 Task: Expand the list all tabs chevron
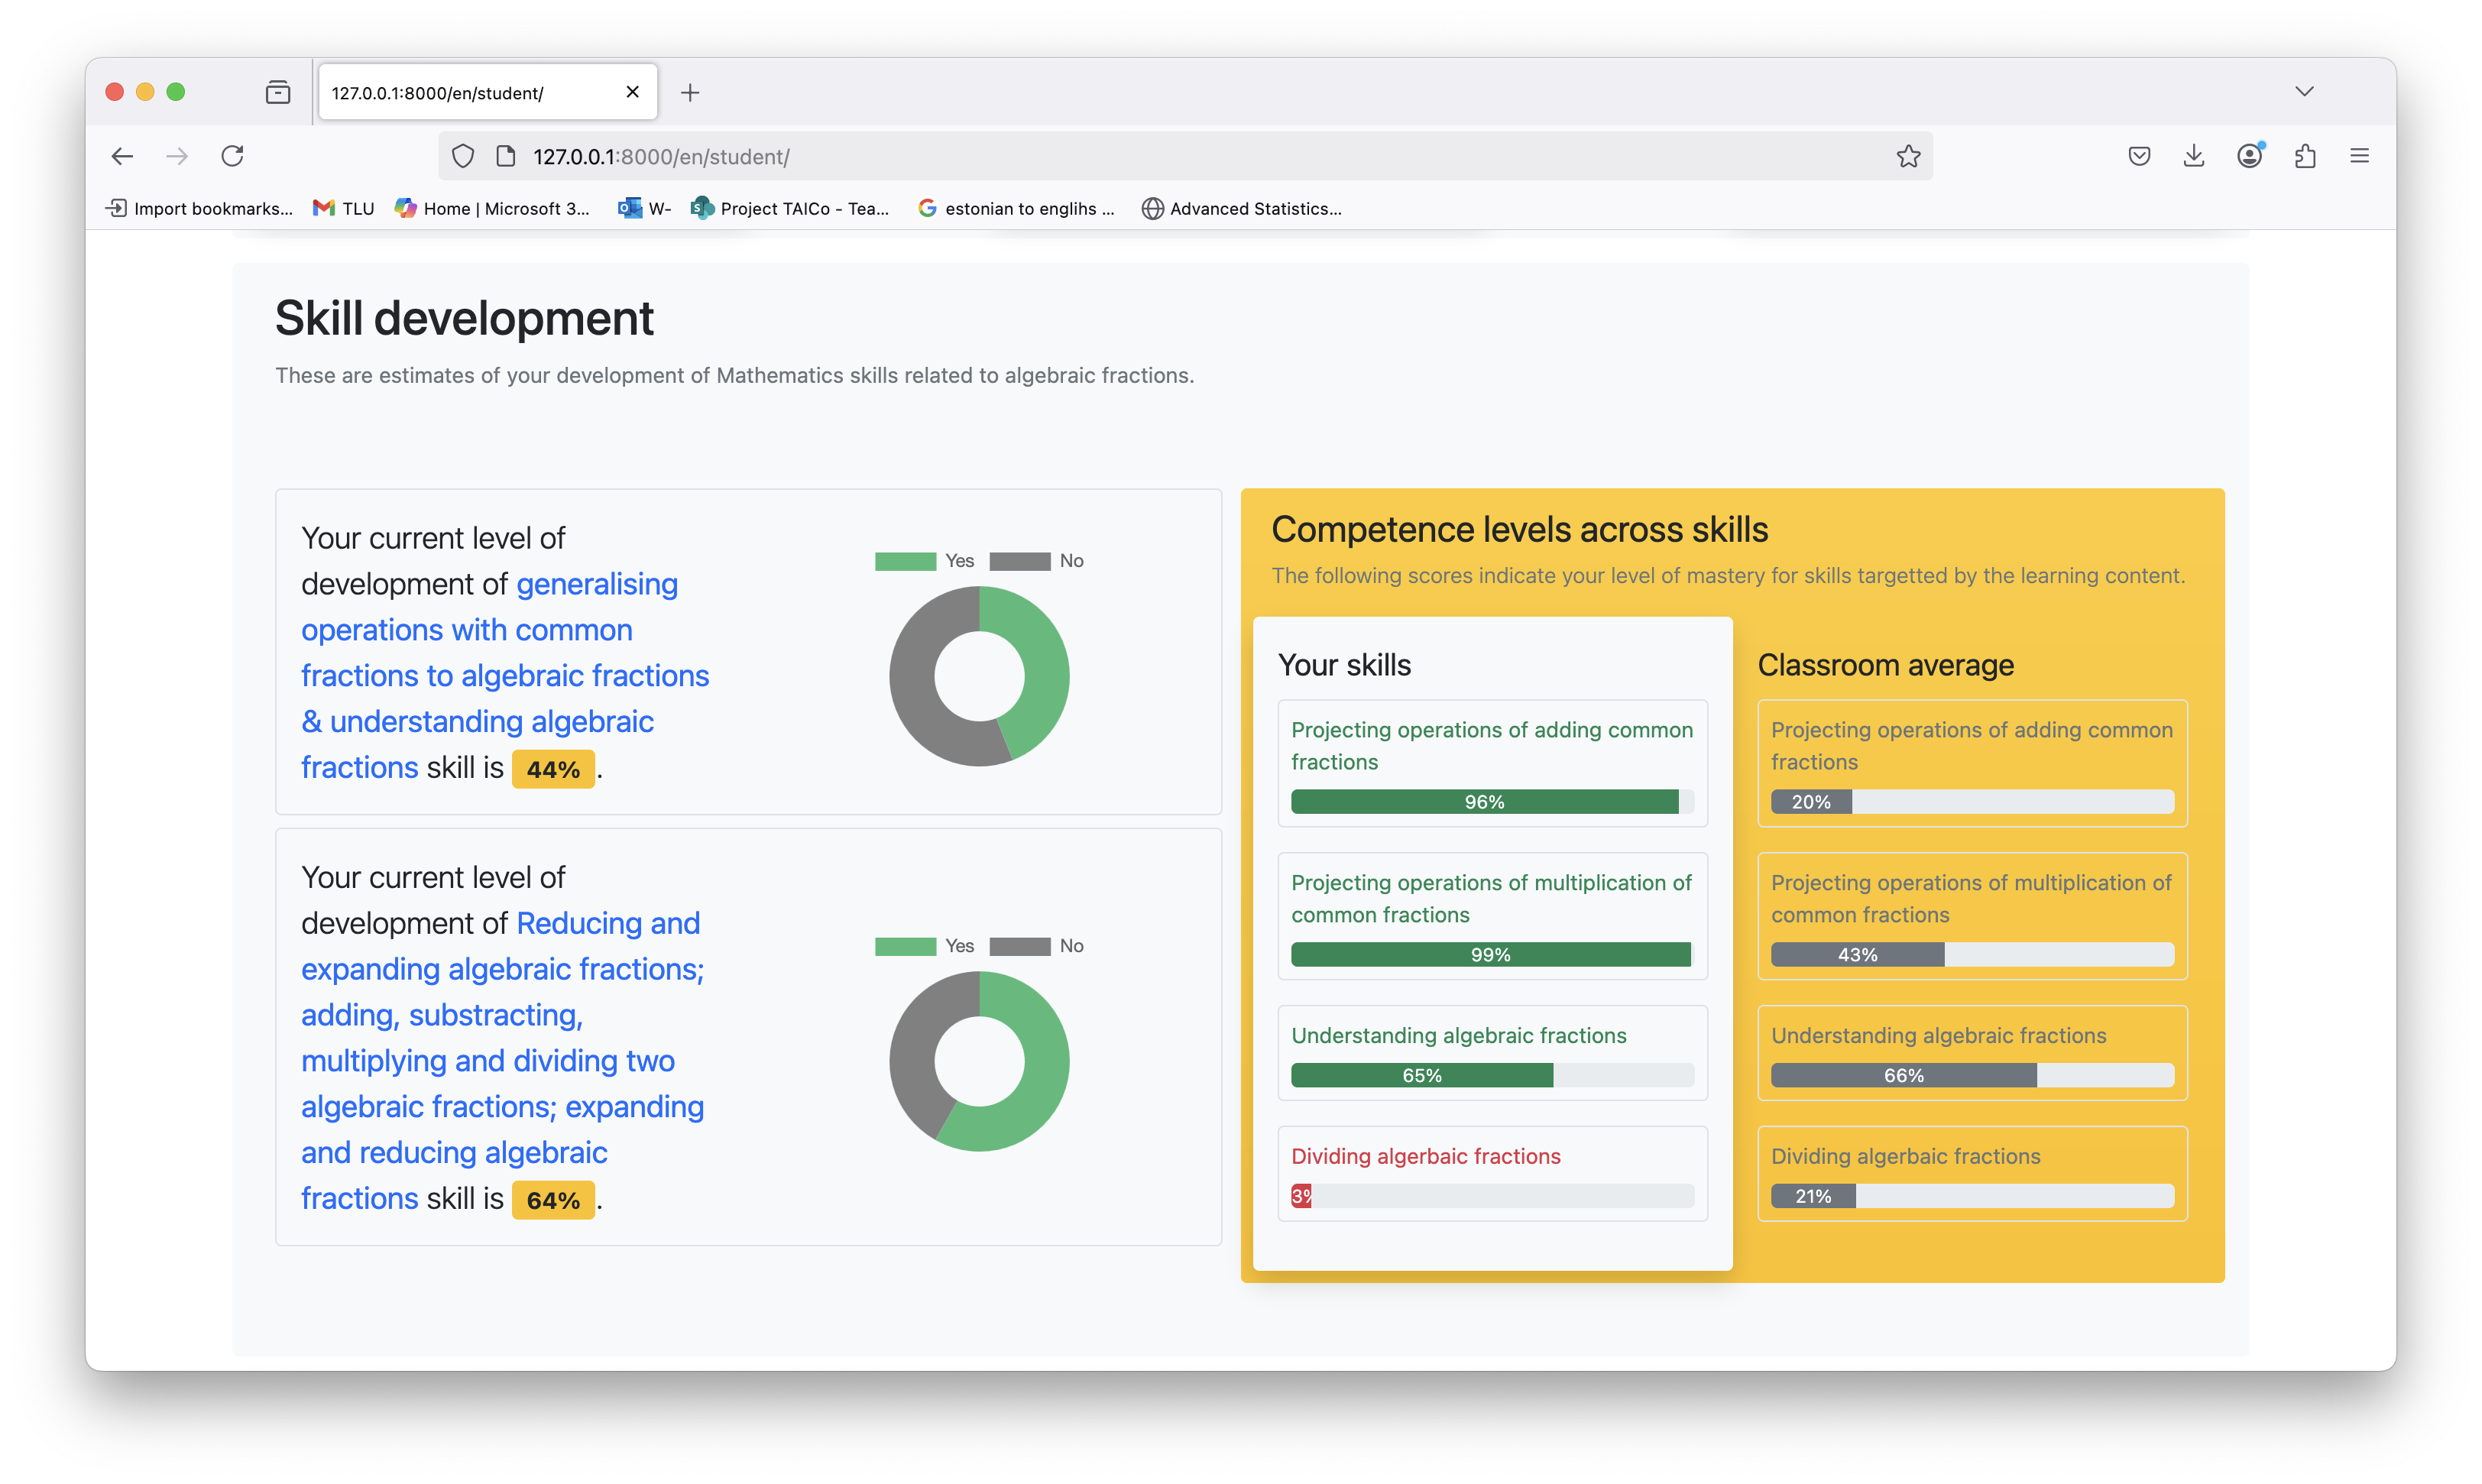(x=2304, y=92)
